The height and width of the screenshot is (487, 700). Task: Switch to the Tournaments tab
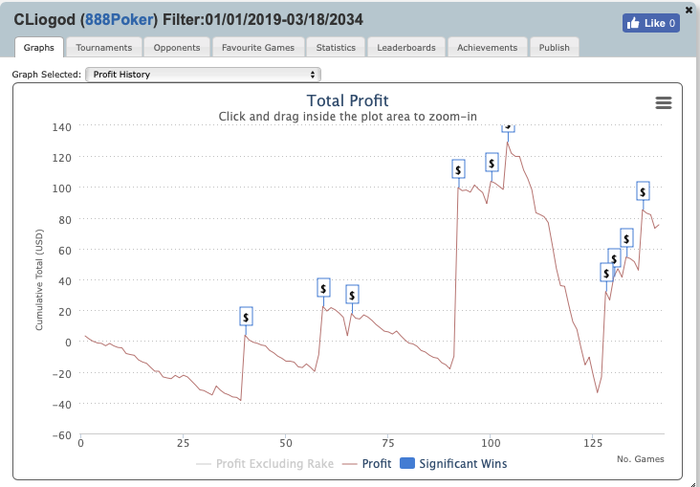[x=104, y=47]
